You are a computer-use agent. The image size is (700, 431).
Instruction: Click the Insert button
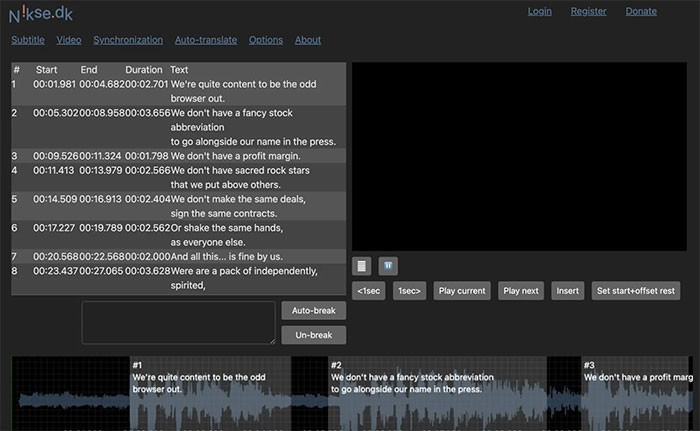pyautogui.click(x=567, y=291)
